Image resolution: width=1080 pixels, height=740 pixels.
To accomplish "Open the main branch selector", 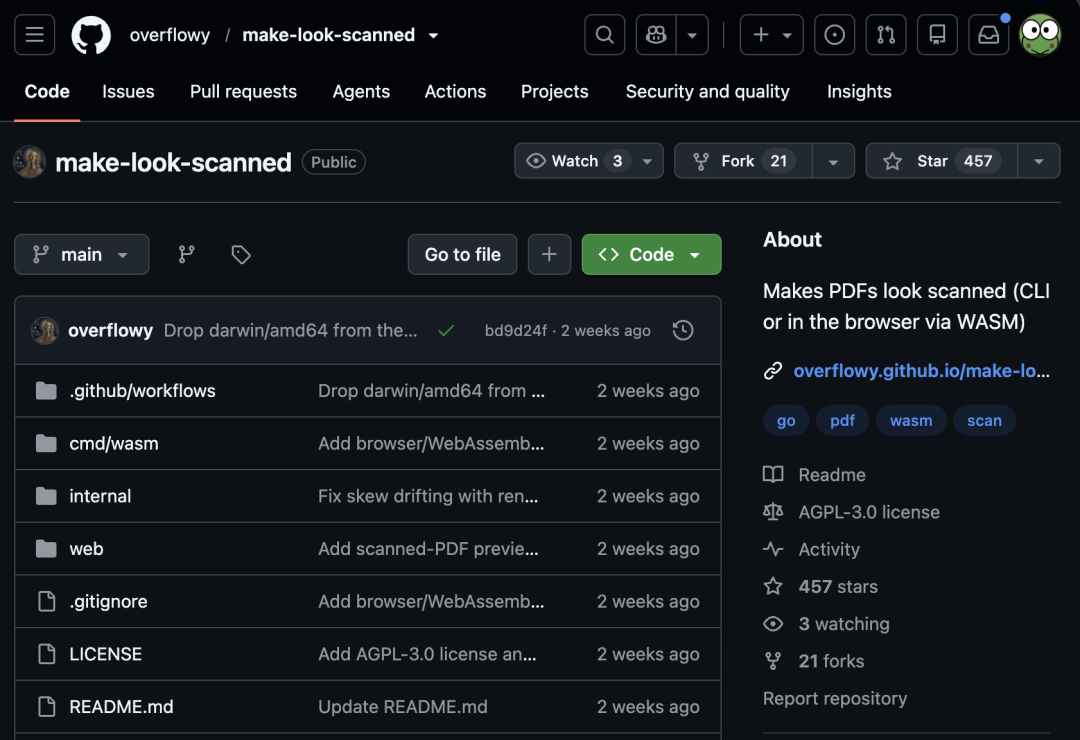I will click(81, 254).
